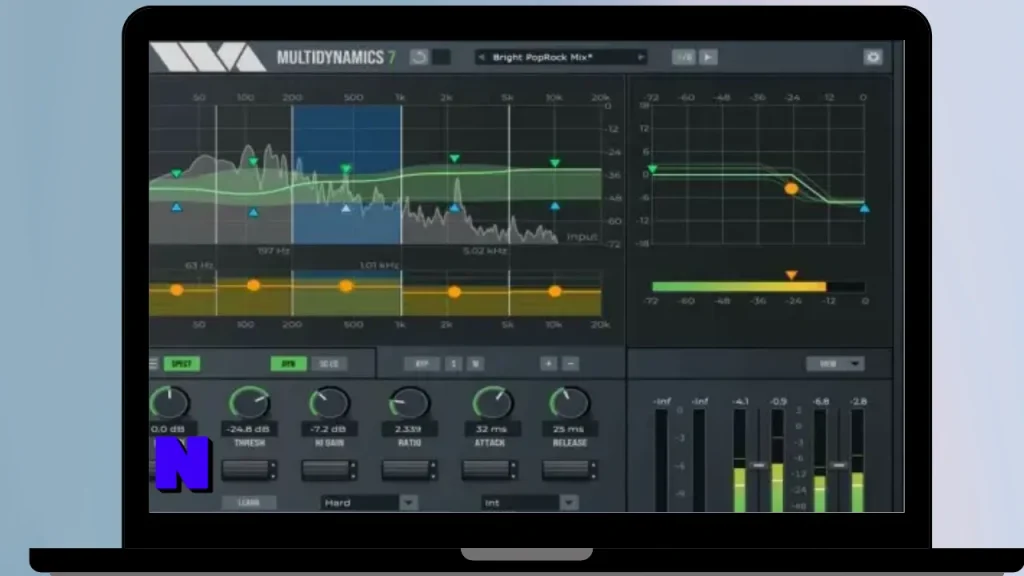Click orange gain dot in 1k–5k band
The width and height of the screenshot is (1024, 576).
(x=455, y=292)
